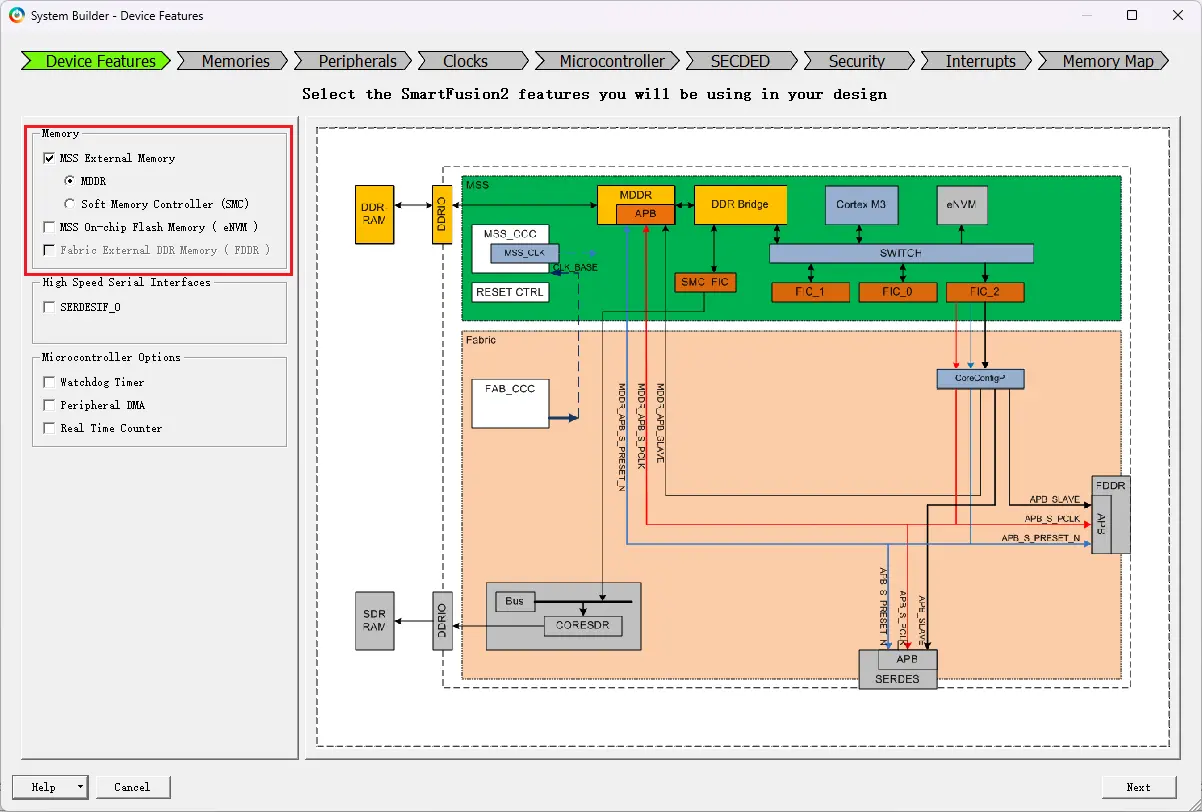Check the SERDESIF_0 checkbox
The image size is (1202, 812).
(x=49, y=307)
